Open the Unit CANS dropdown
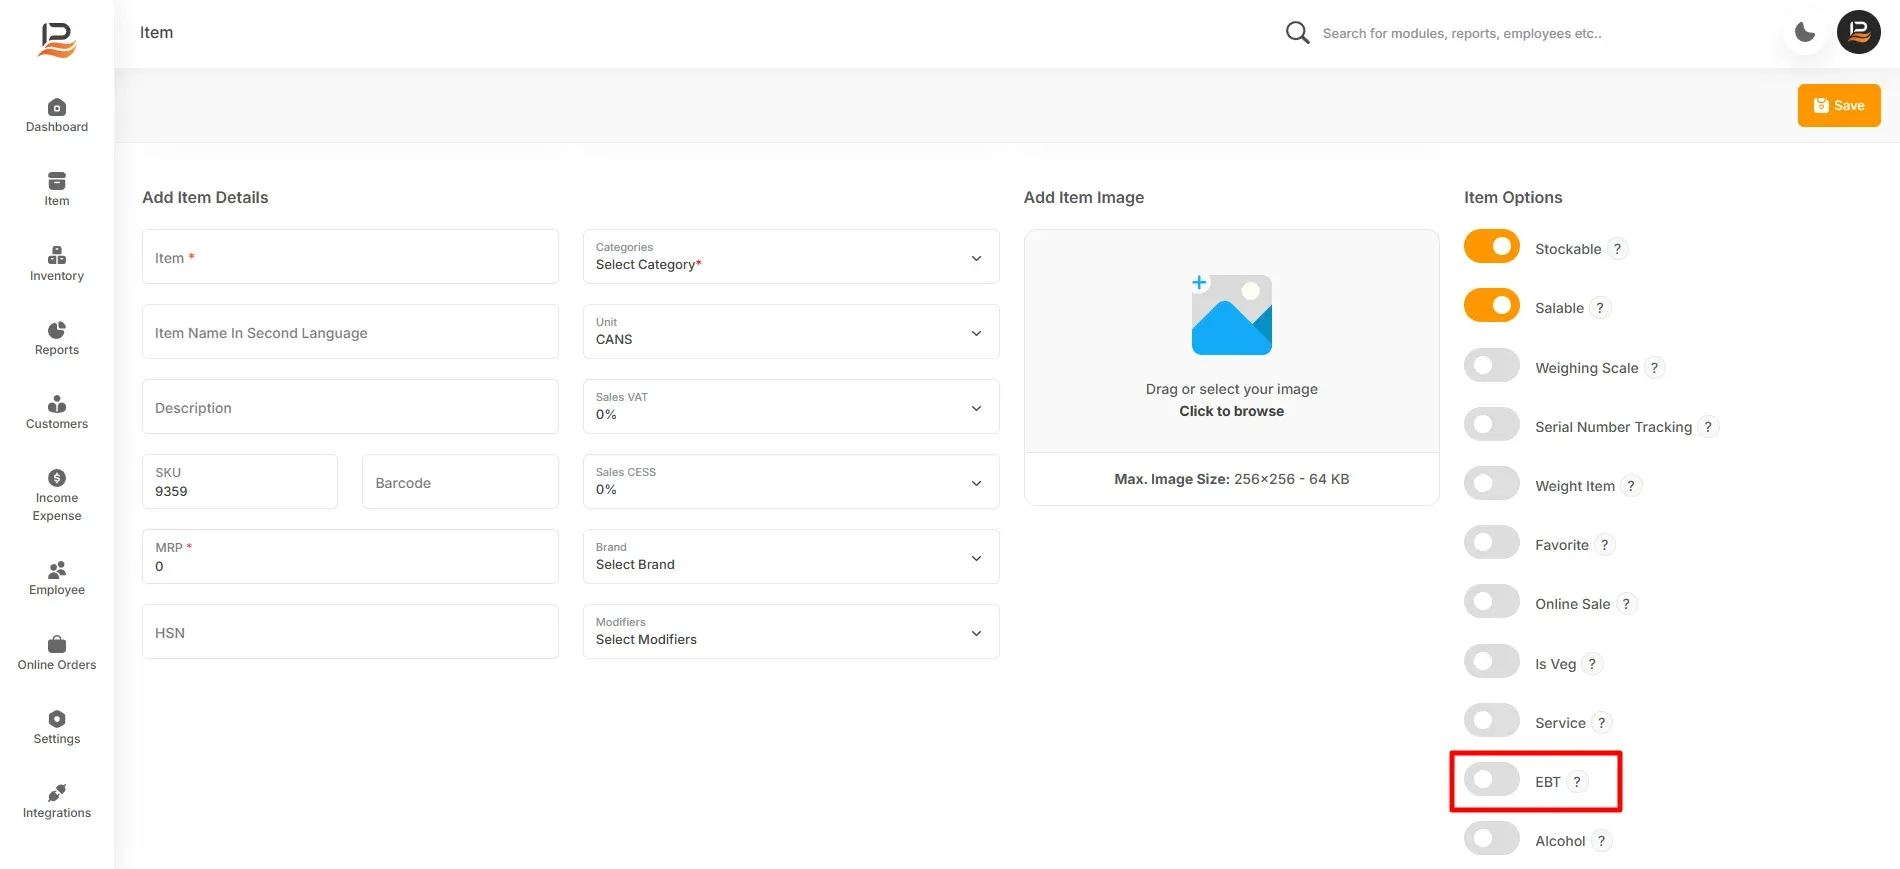Image resolution: width=1900 pixels, height=869 pixels. click(791, 332)
